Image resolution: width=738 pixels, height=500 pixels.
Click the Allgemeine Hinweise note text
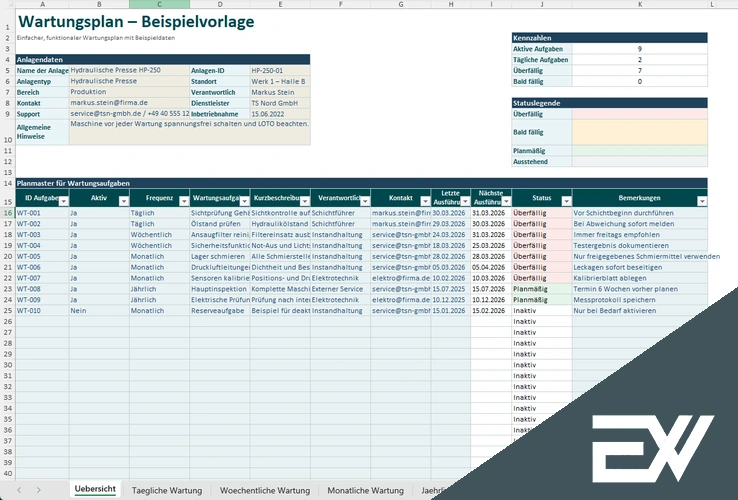(x=190, y=124)
